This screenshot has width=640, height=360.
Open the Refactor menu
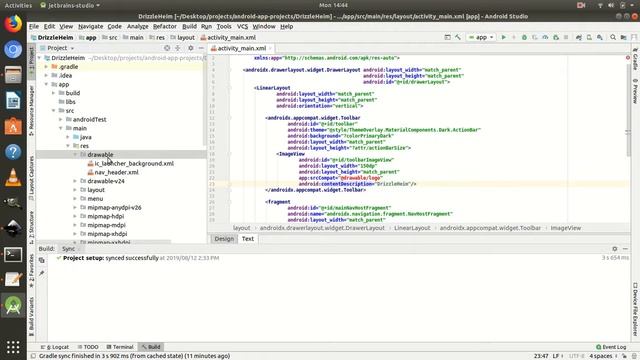[x=165, y=27]
